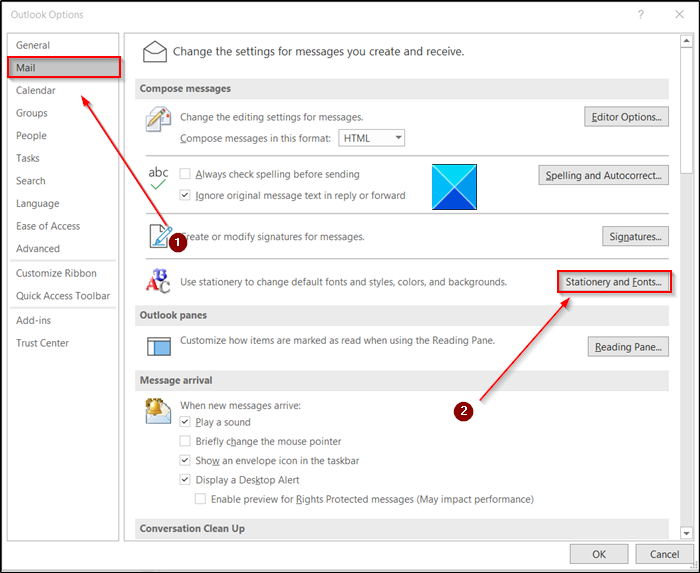The width and height of the screenshot is (700, 573).
Task: Go to the Tasks category
Action: [63, 158]
